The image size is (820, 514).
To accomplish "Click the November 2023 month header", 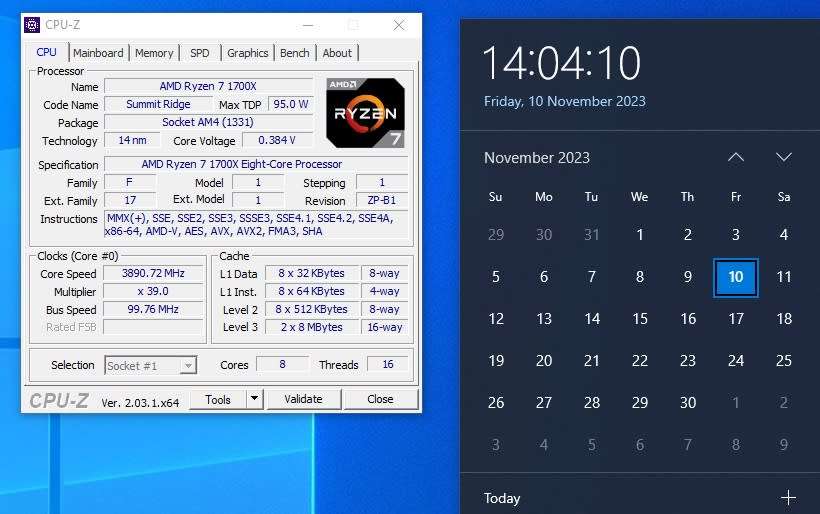I will pos(537,157).
